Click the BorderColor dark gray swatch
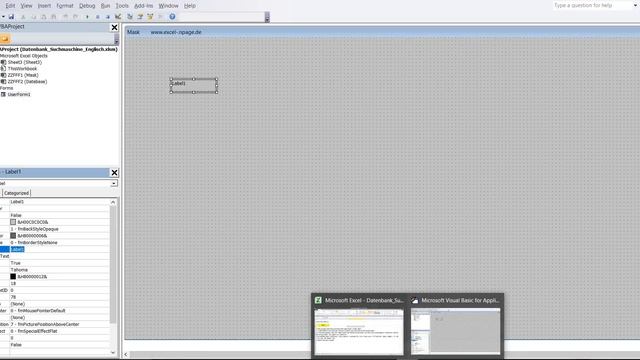The width and height of the screenshot is (640, 360). [13, 236]
